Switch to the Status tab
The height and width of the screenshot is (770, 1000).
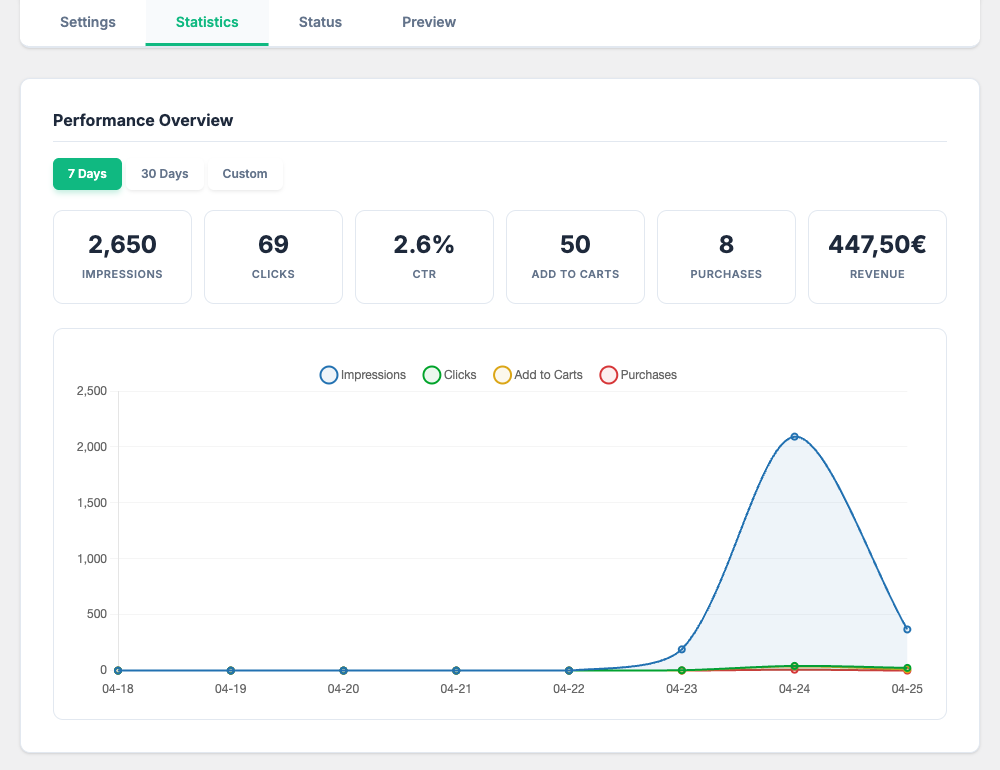[x=320, y=22]
